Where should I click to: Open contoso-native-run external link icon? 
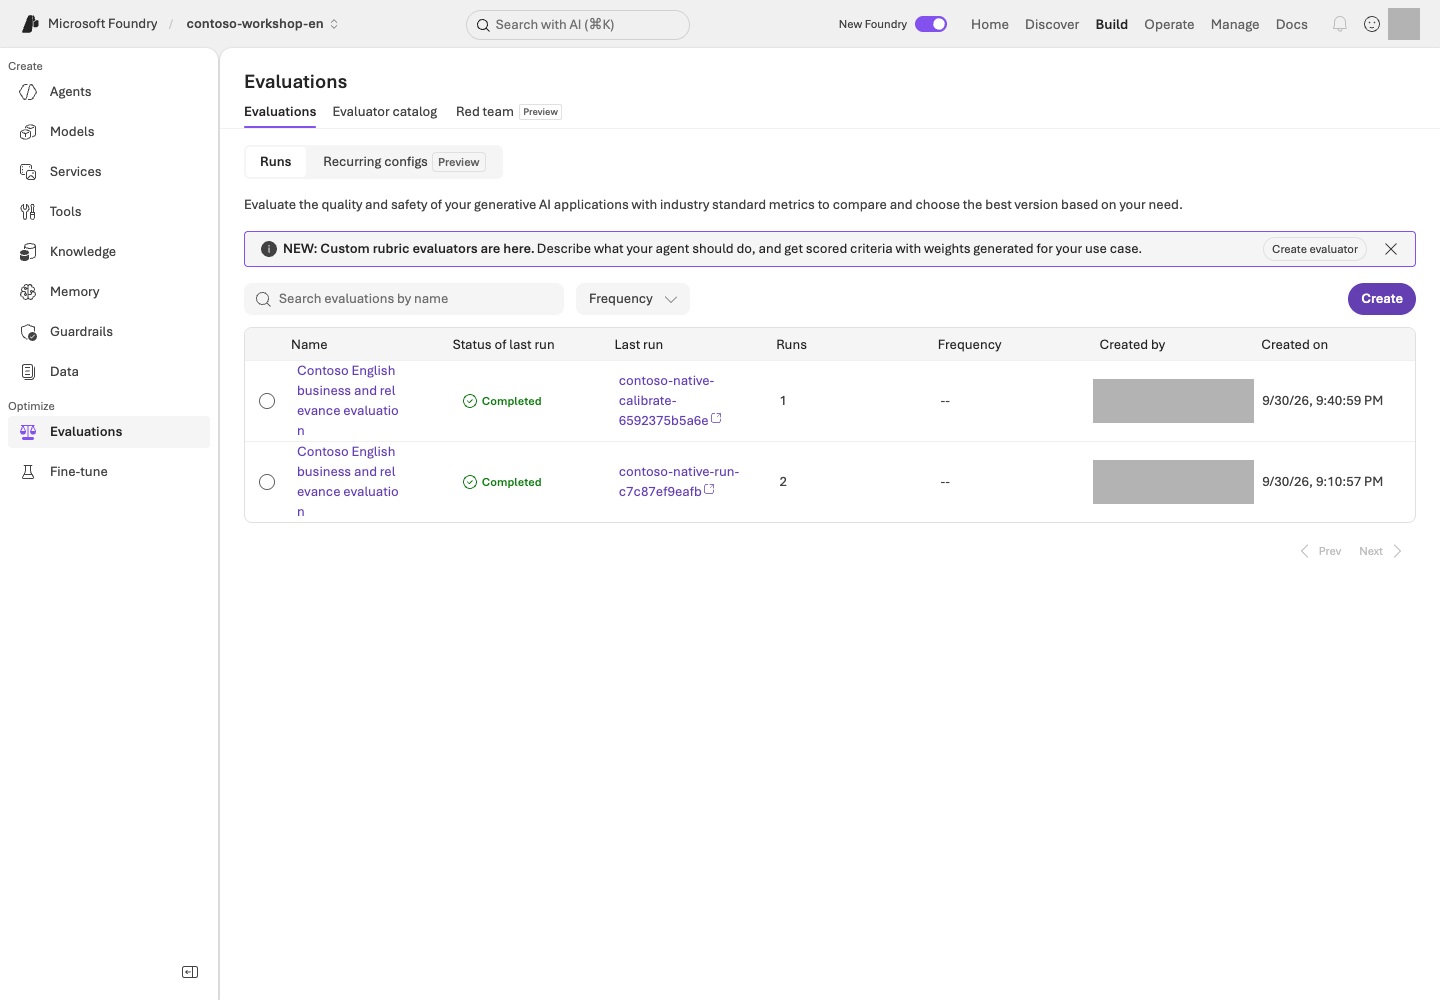point(709,490)
